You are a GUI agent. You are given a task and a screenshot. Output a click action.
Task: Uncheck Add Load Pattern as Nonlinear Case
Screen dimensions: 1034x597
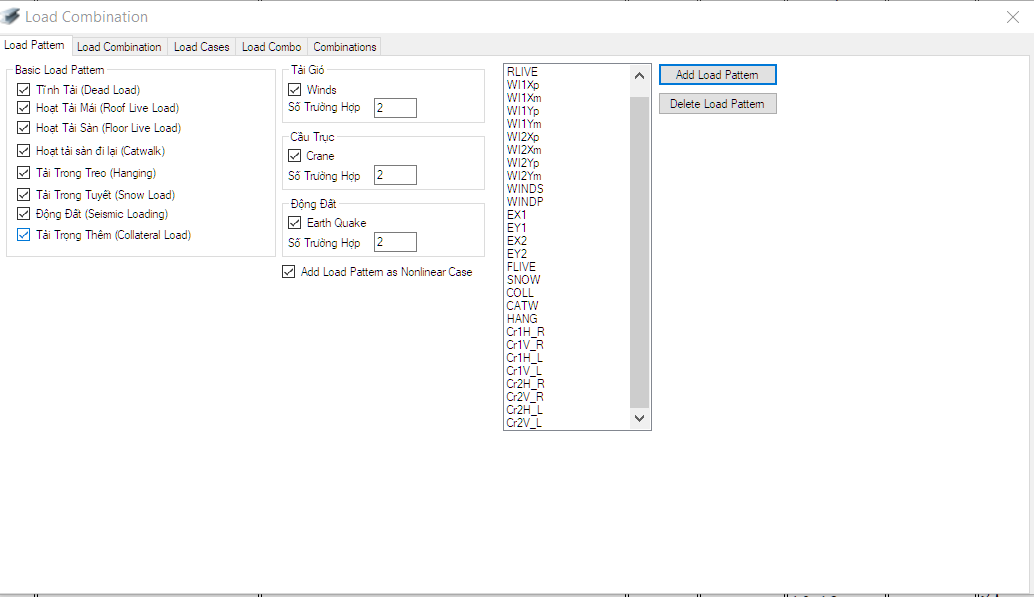click(288, 271)
